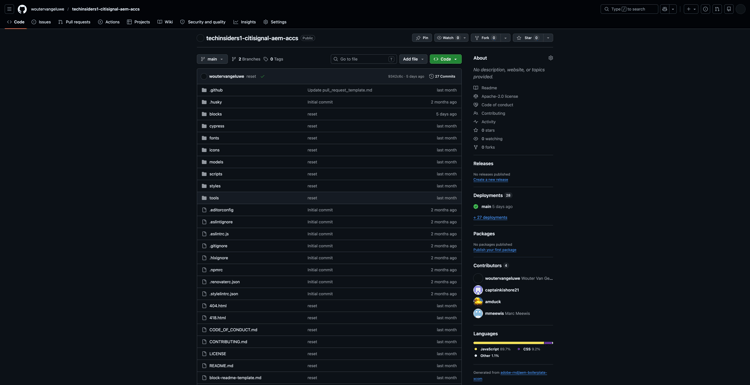Image resolution: width=750 pixels, height=385 pixels.
Task: Open the Readme link in About
Action: [x=485, y=88]
